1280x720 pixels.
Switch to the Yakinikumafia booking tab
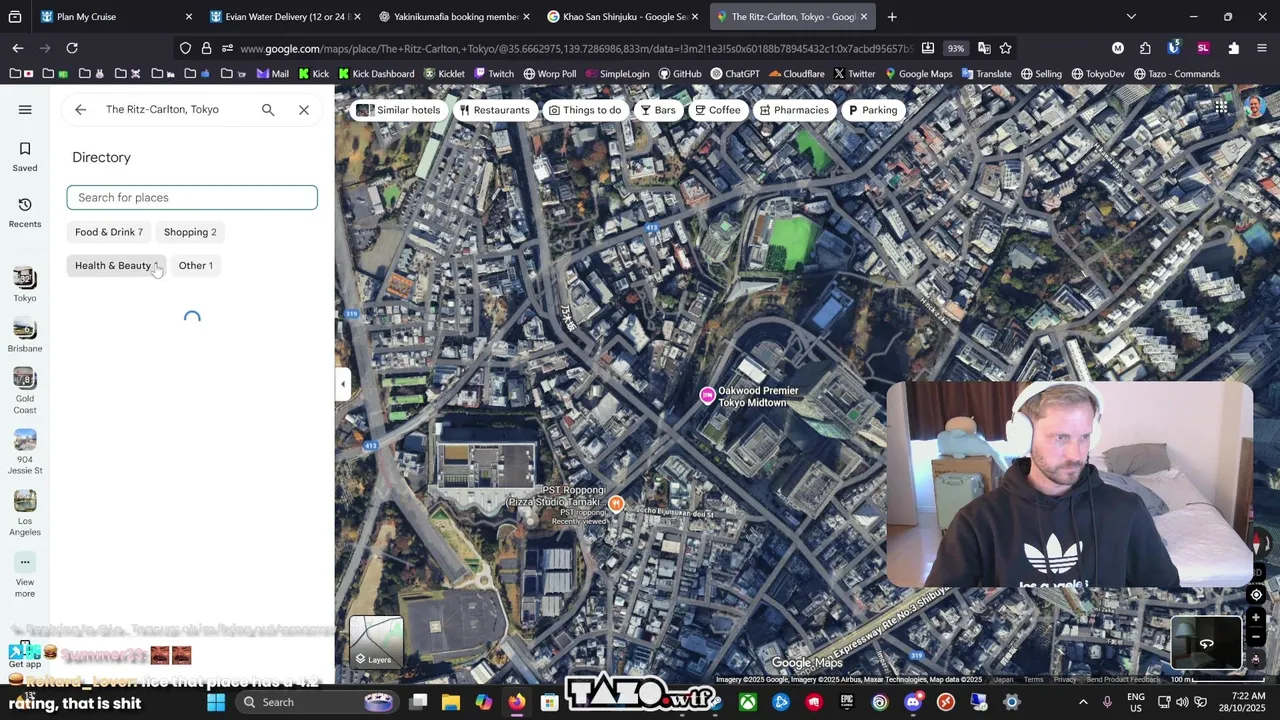pyautogui.click(x=452, y=17)
